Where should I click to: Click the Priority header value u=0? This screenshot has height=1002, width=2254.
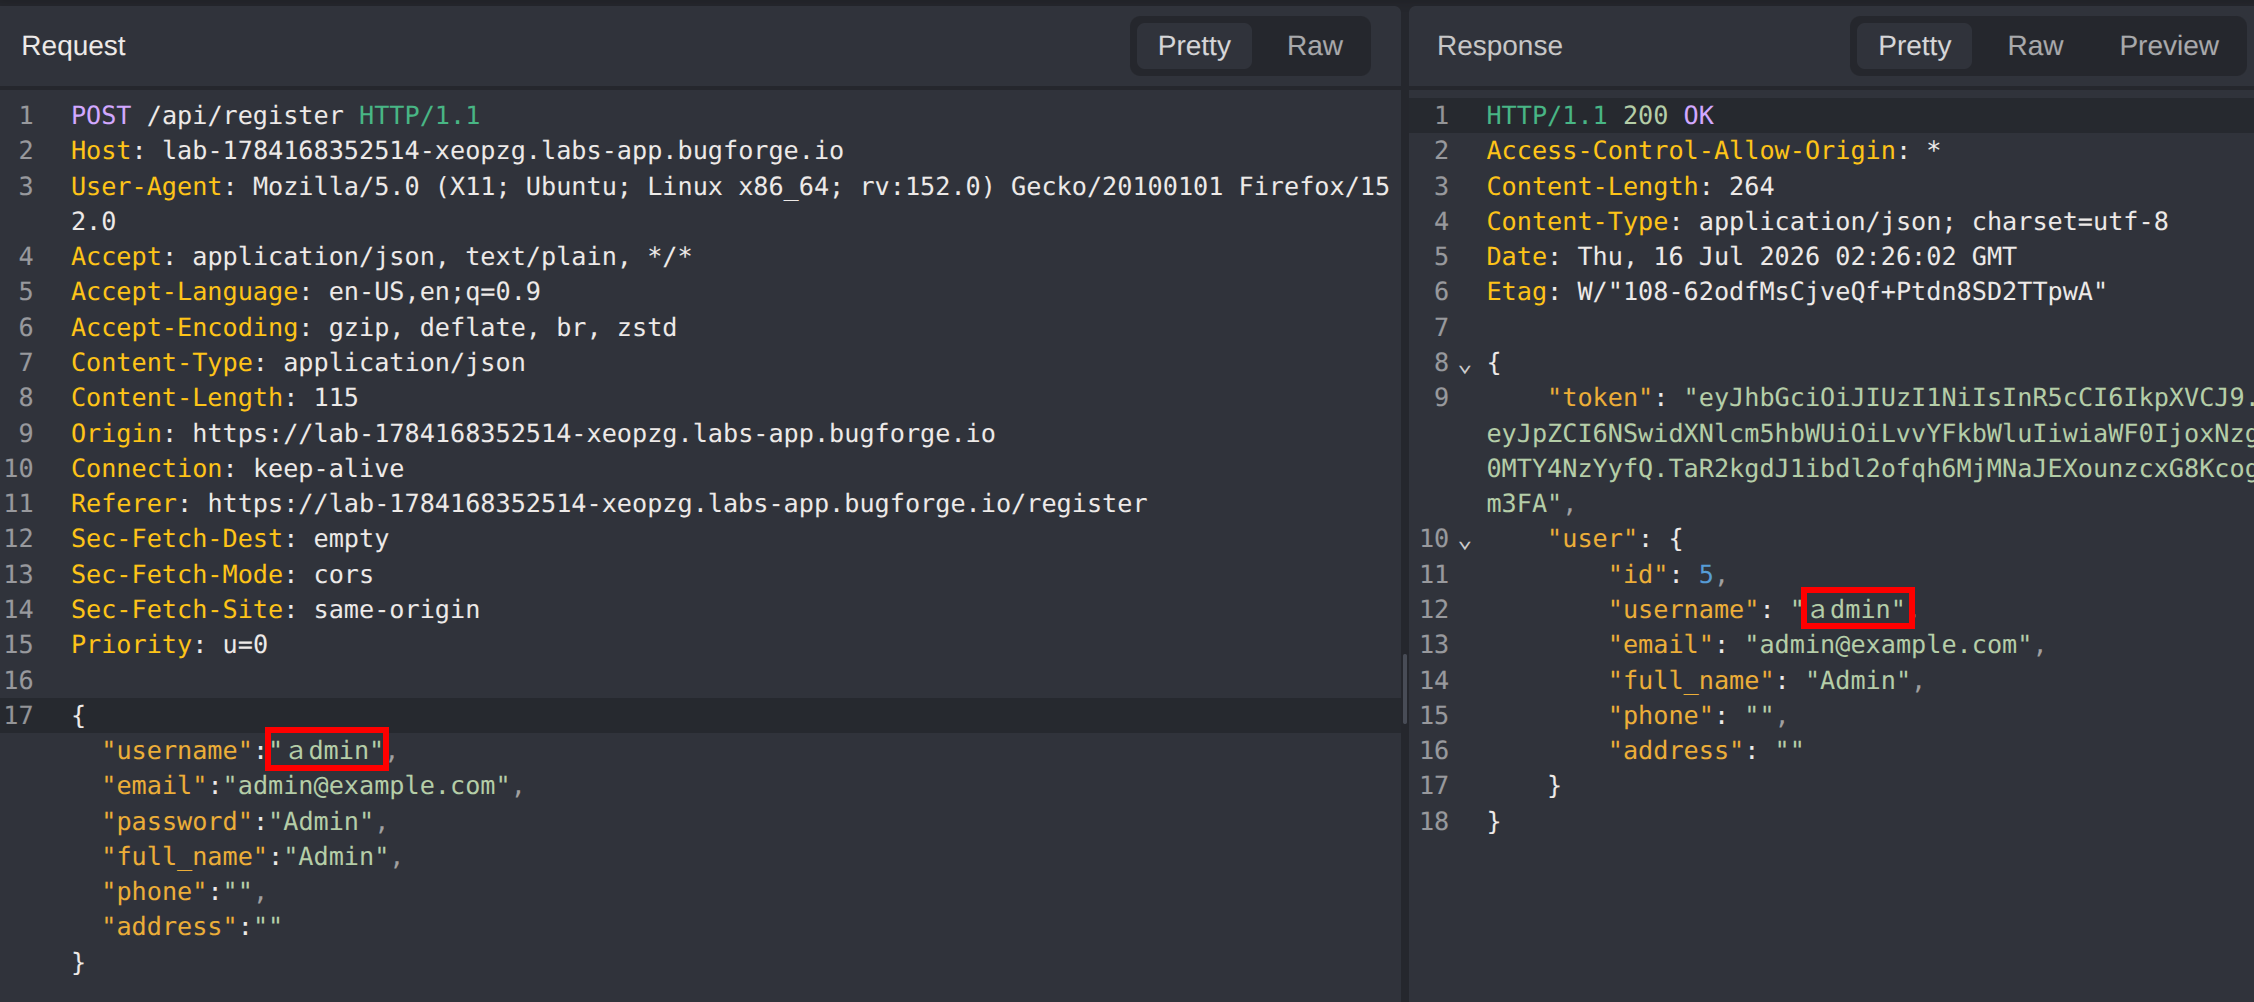click(x=245, y=644)
